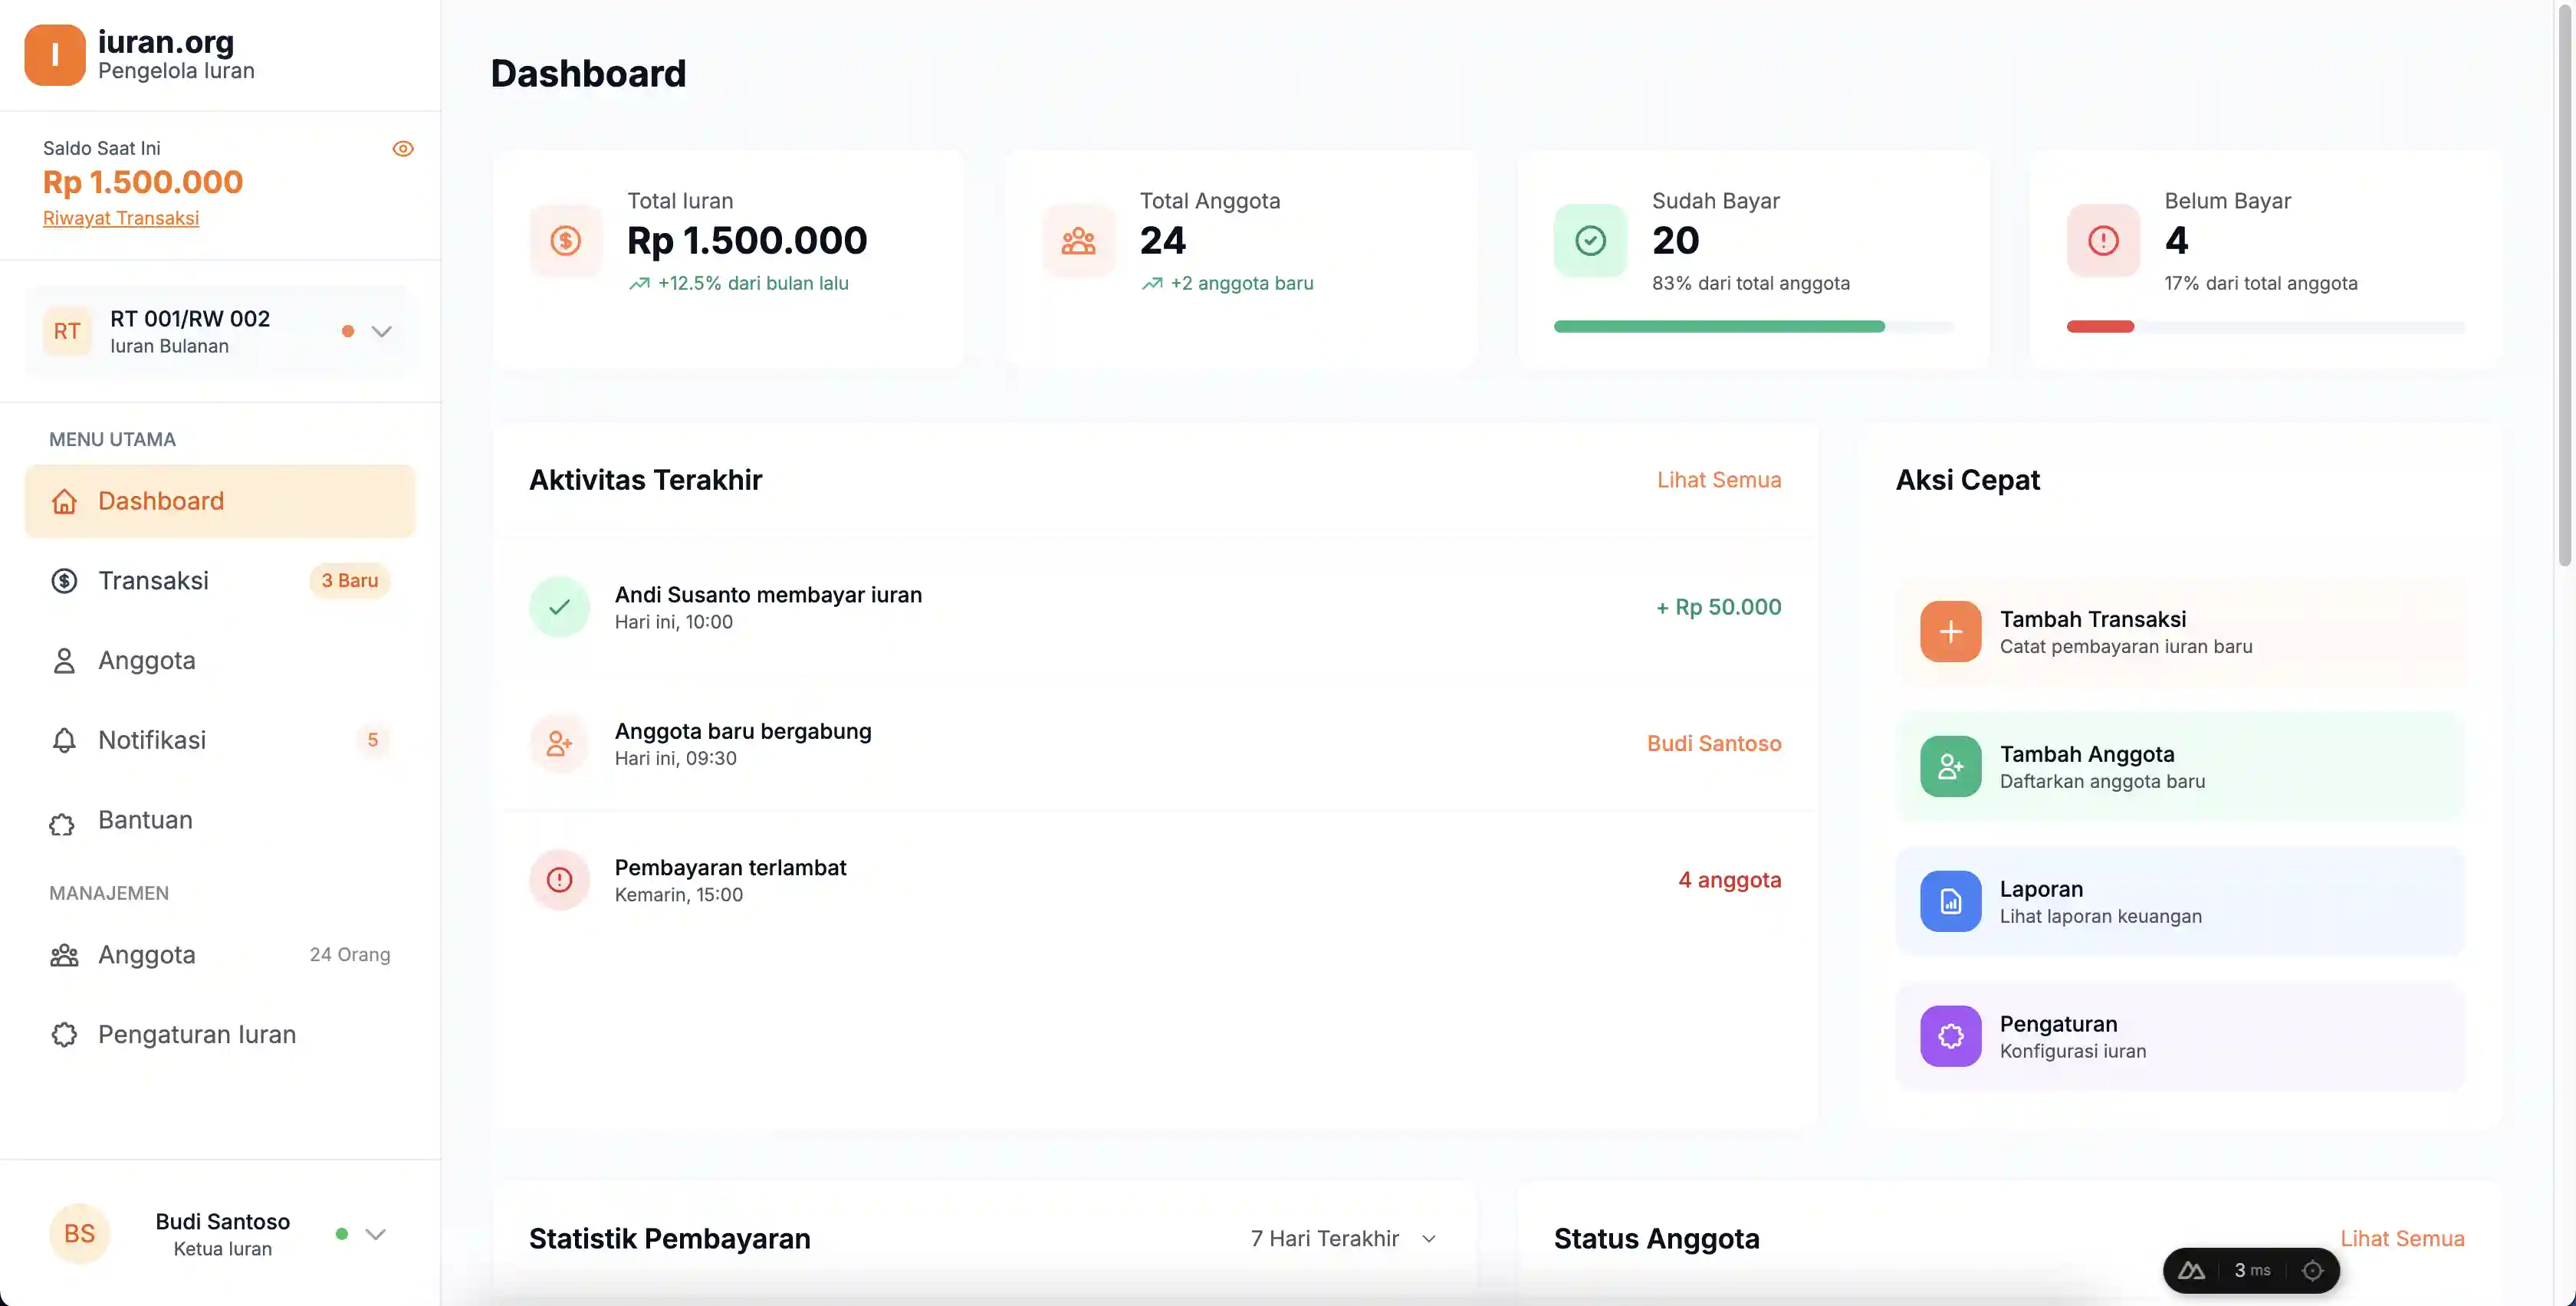Select the Tambah Anggota icon
2576x1306 pixels.
1950,766
